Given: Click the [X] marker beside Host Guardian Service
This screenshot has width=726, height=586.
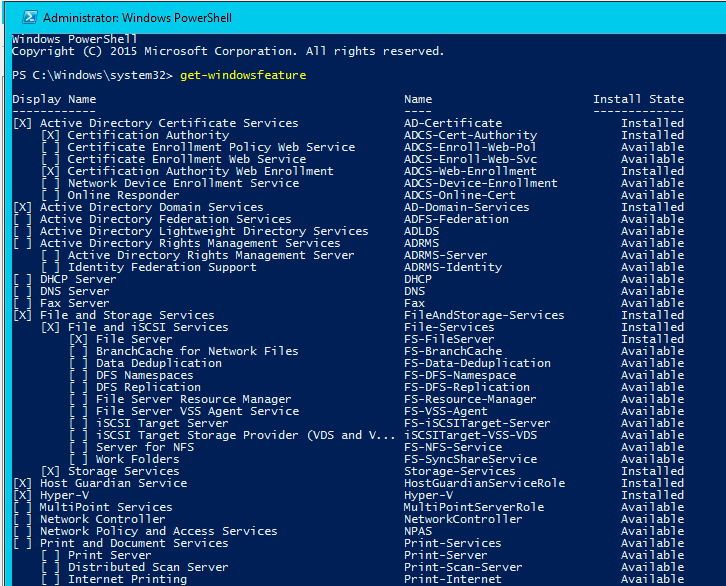Looking at the screenshot, I should (x=23, y=483).
